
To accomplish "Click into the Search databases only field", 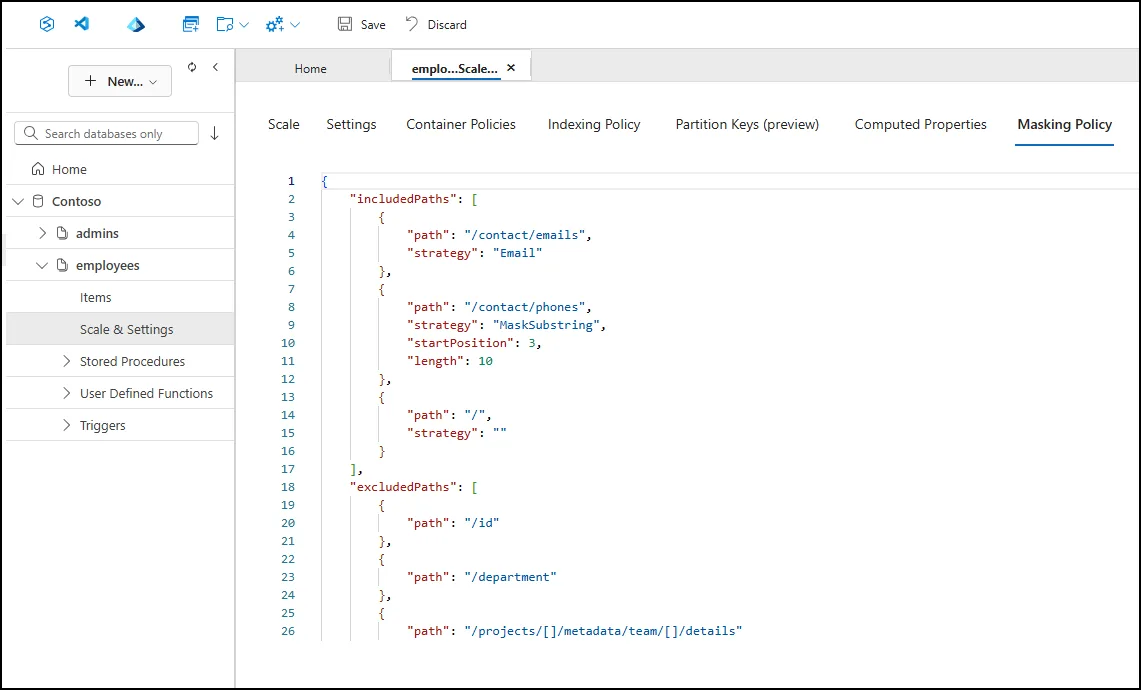I will [x=115, y=134].
